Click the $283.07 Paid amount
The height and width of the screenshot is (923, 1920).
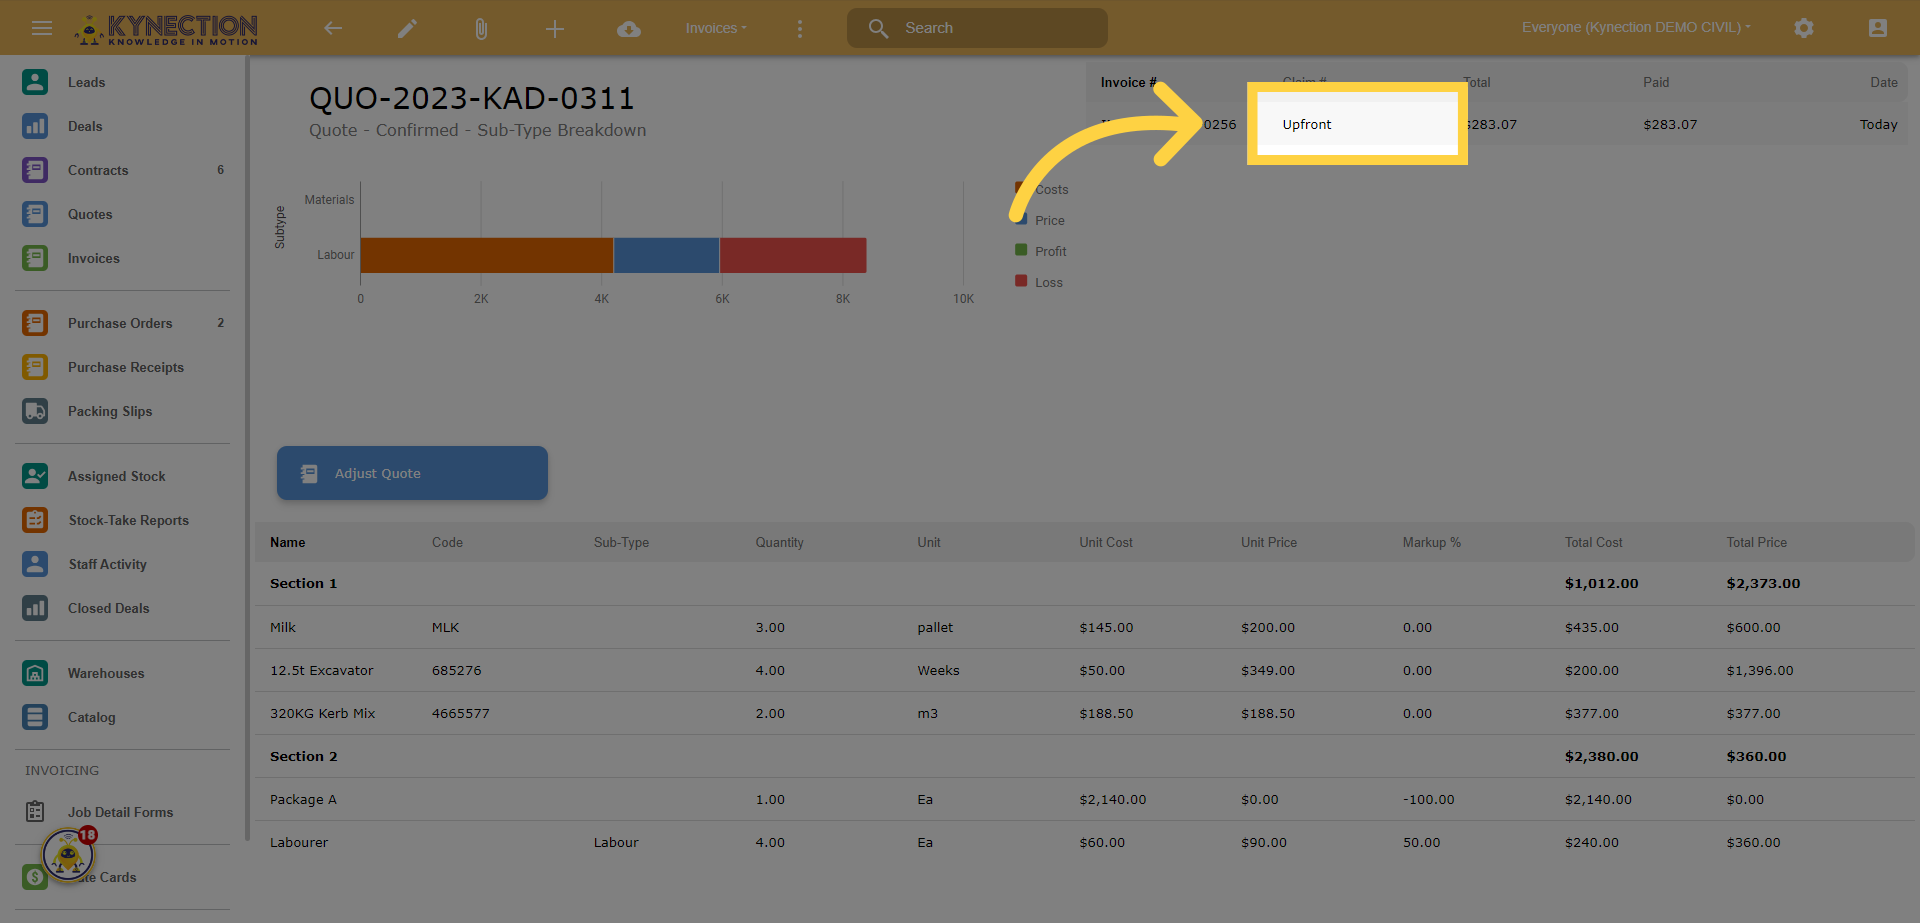[1670, 124]
